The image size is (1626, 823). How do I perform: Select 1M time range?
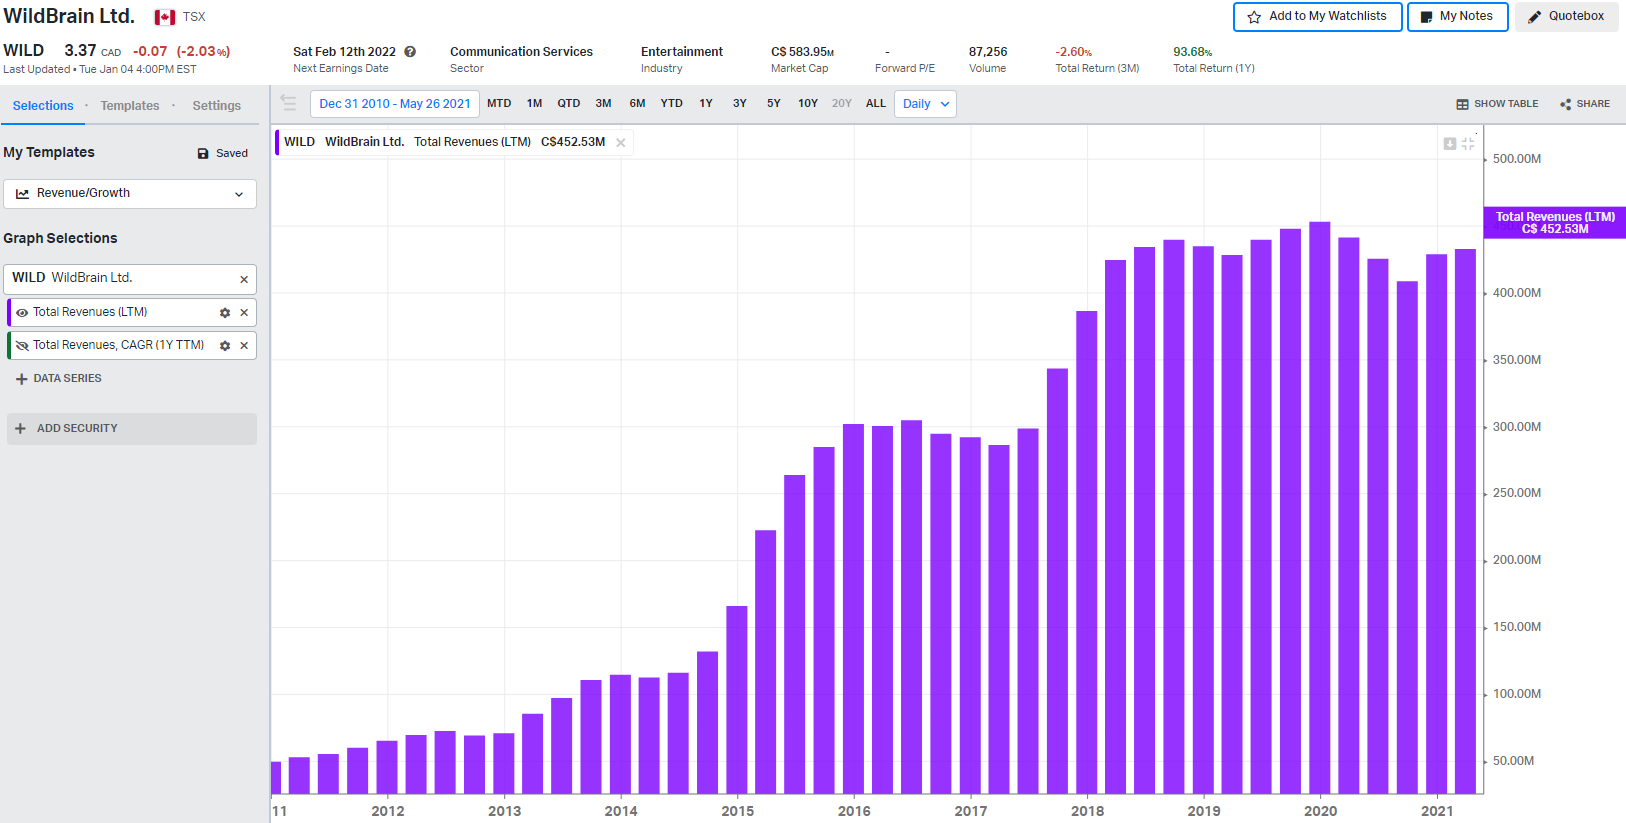pos(535,104)
